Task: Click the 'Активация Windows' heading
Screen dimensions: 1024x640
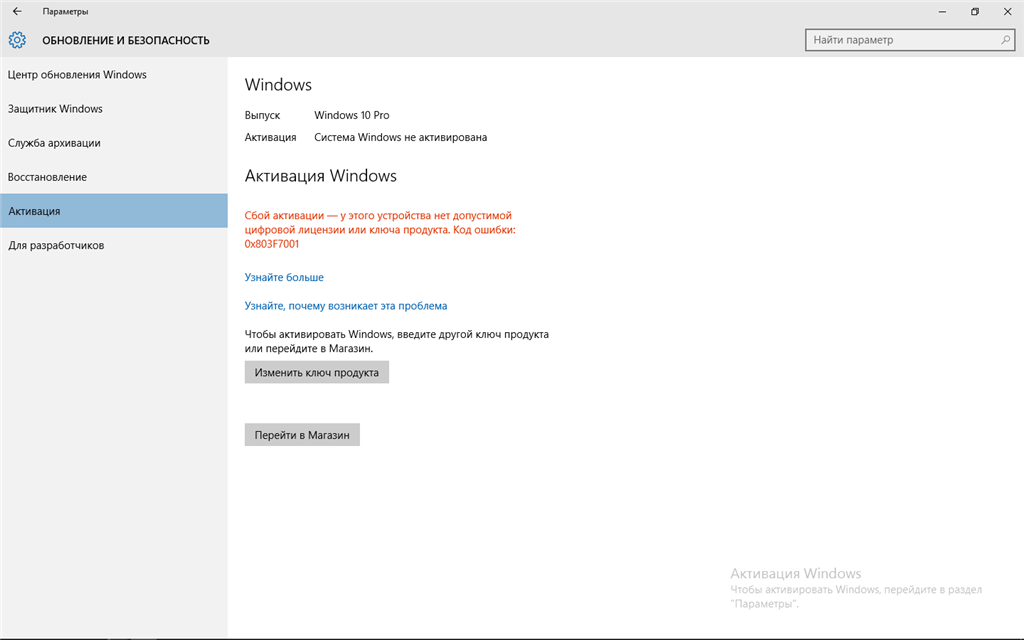Action: (321, 176)
